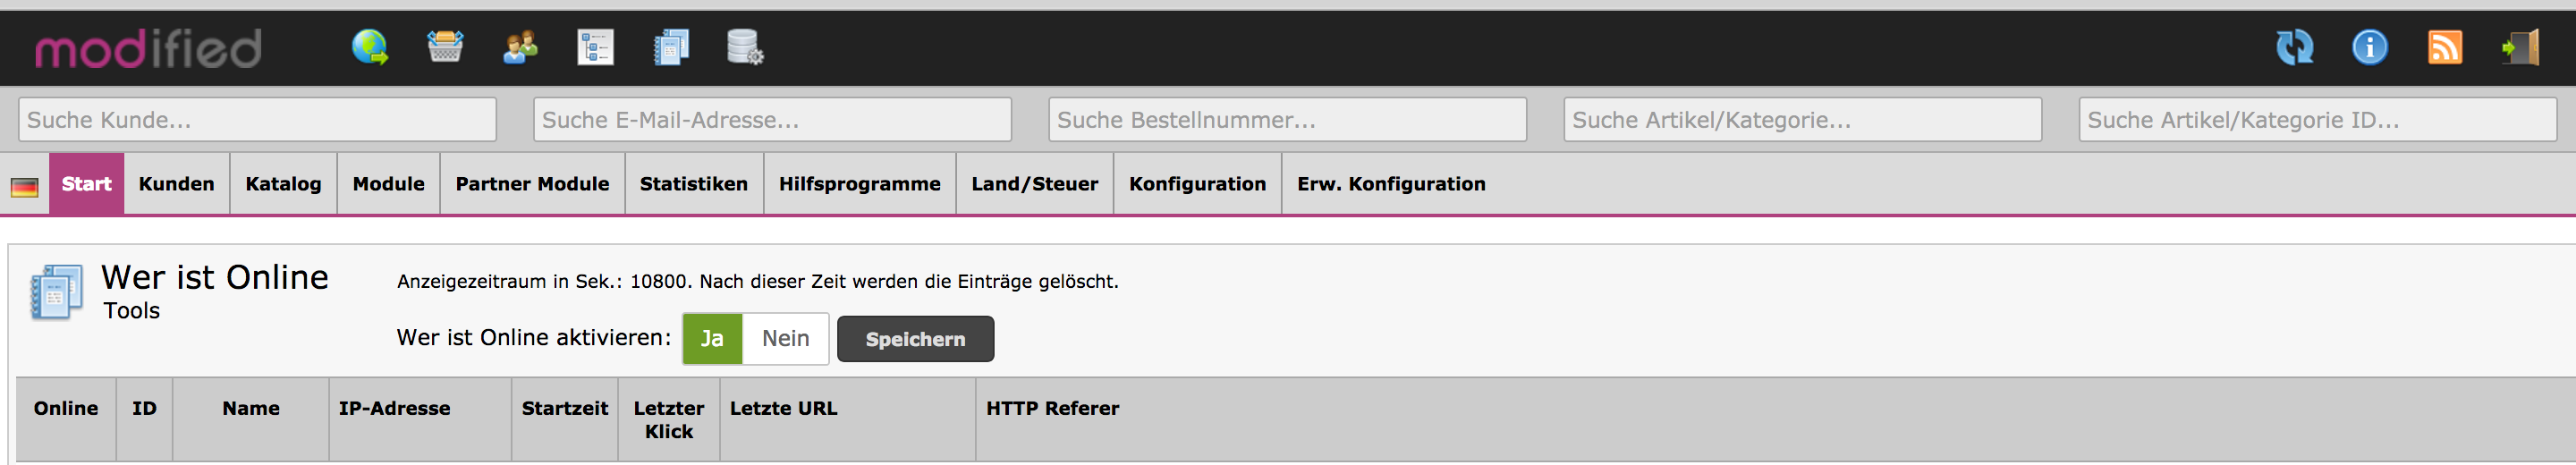Log out using the door icon
Image resolution: width=2576 pixels, height=465 pixels.
pyautogui.click(x=2520, y=47)
